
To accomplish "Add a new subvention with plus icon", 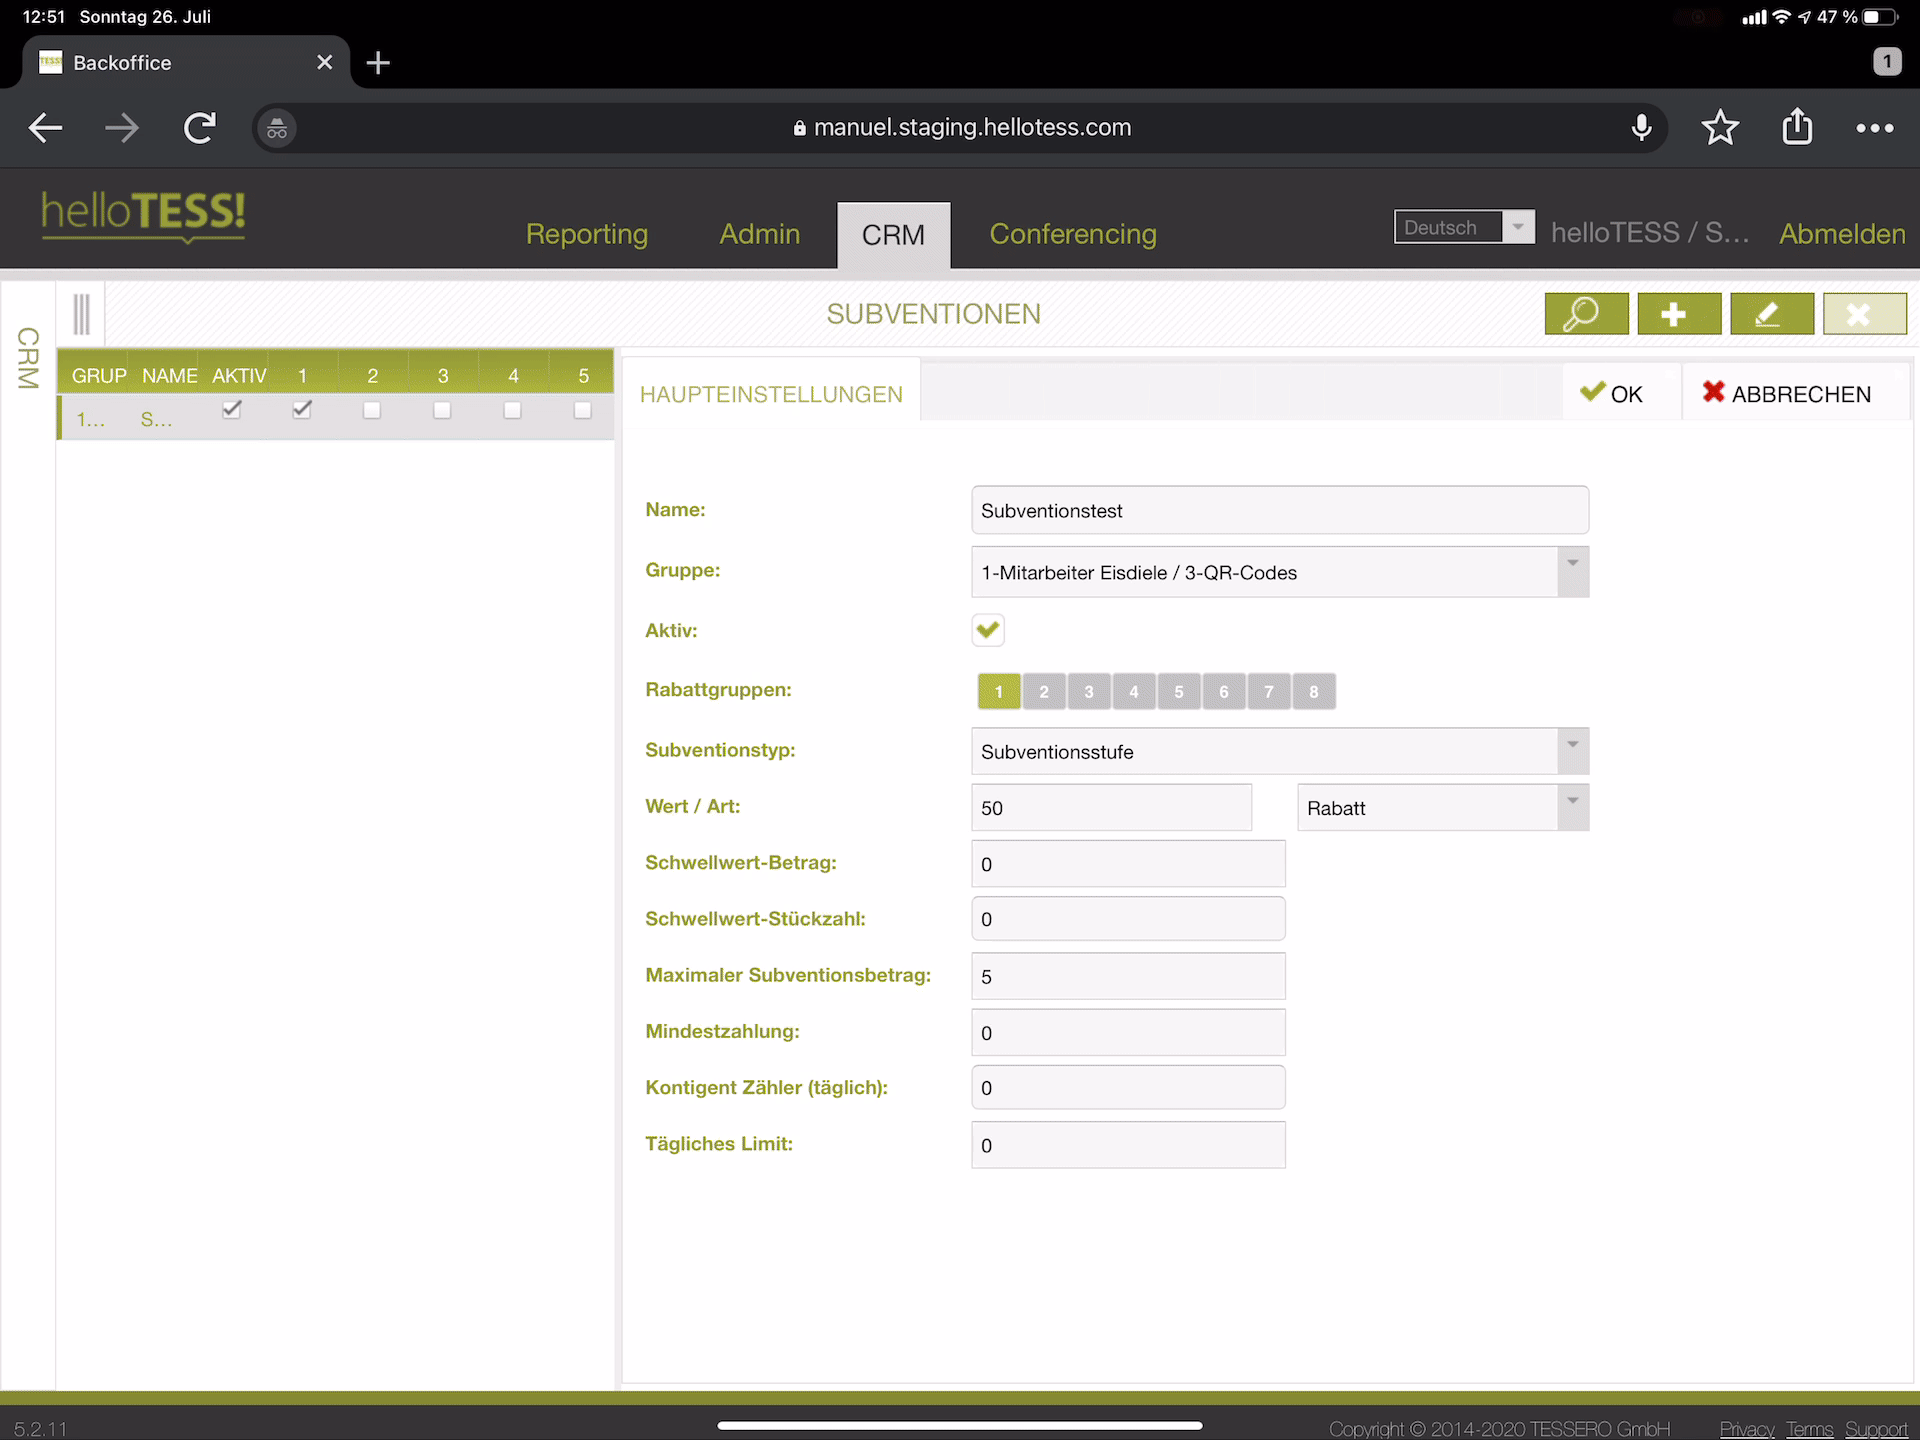I will (x=1679, y=314).
